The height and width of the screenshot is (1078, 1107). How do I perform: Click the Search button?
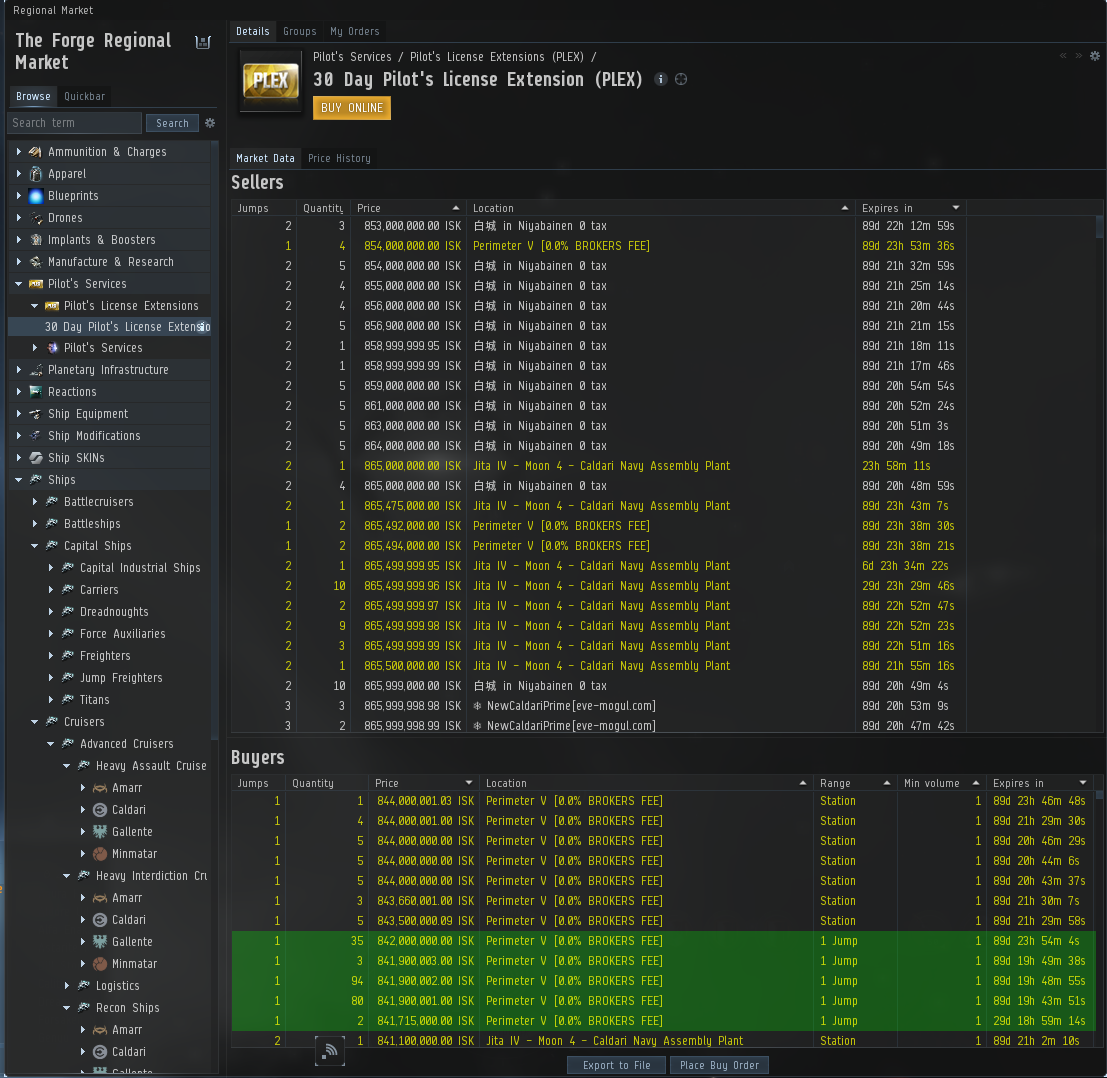(172, 123)
